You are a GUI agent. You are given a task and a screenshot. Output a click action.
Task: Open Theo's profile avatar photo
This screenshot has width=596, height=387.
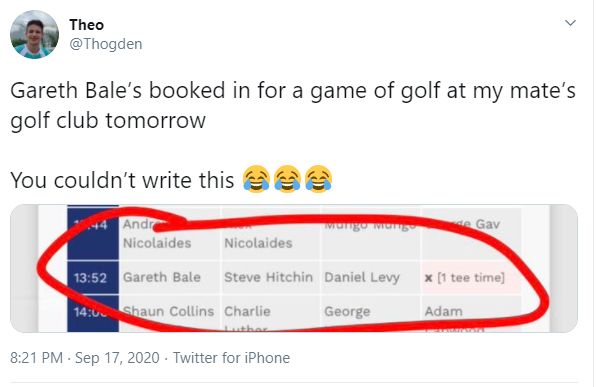[x=34, y=35]
